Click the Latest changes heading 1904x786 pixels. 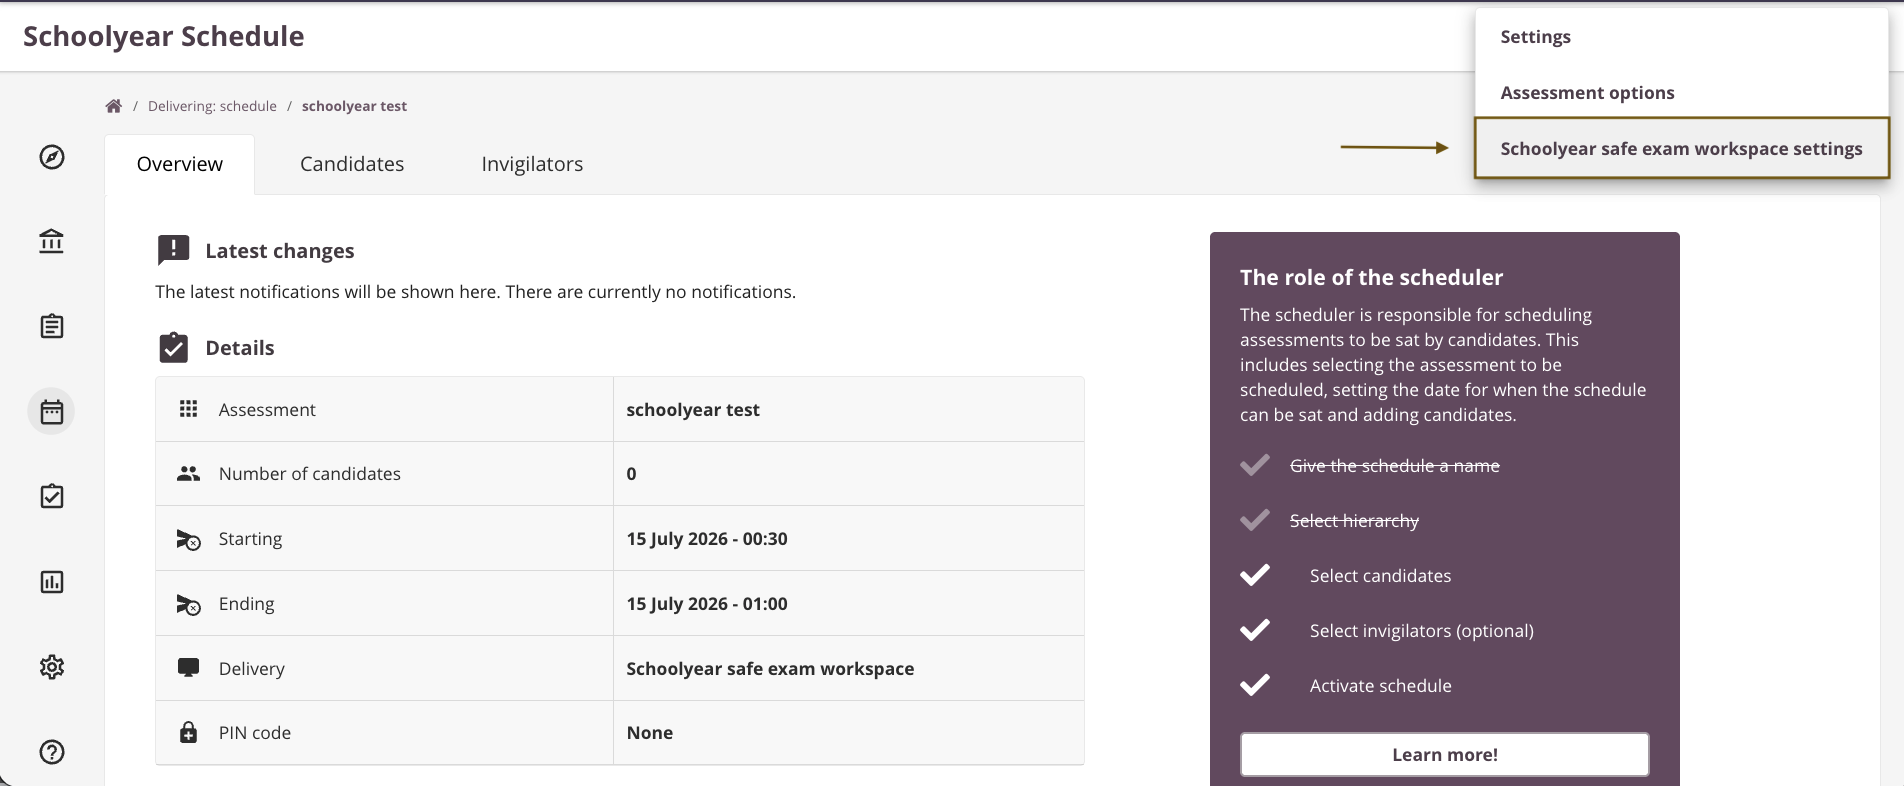pyautogui.click(x=280, y=251)
